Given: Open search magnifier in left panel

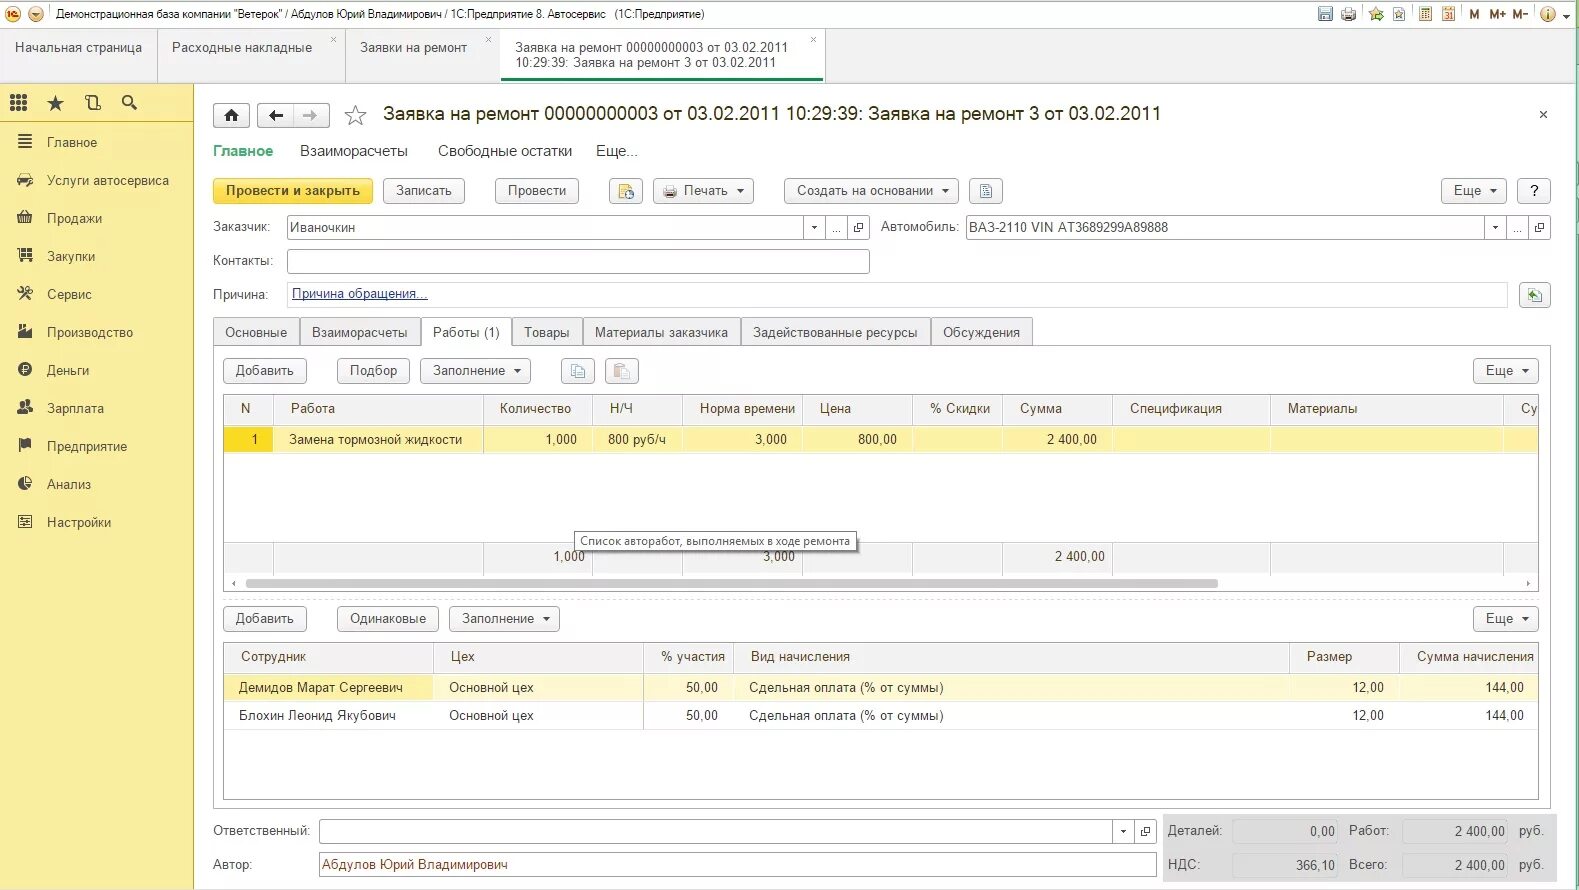Looking at the screenshot, I should click(129, 103).
